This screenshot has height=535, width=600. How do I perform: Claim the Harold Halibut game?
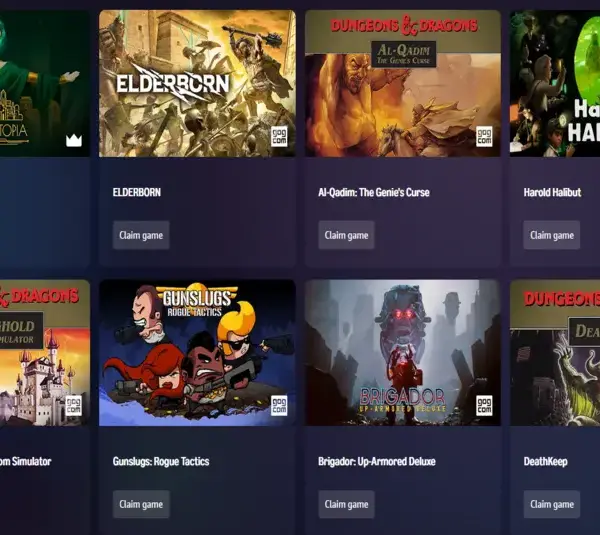(551, 235)
